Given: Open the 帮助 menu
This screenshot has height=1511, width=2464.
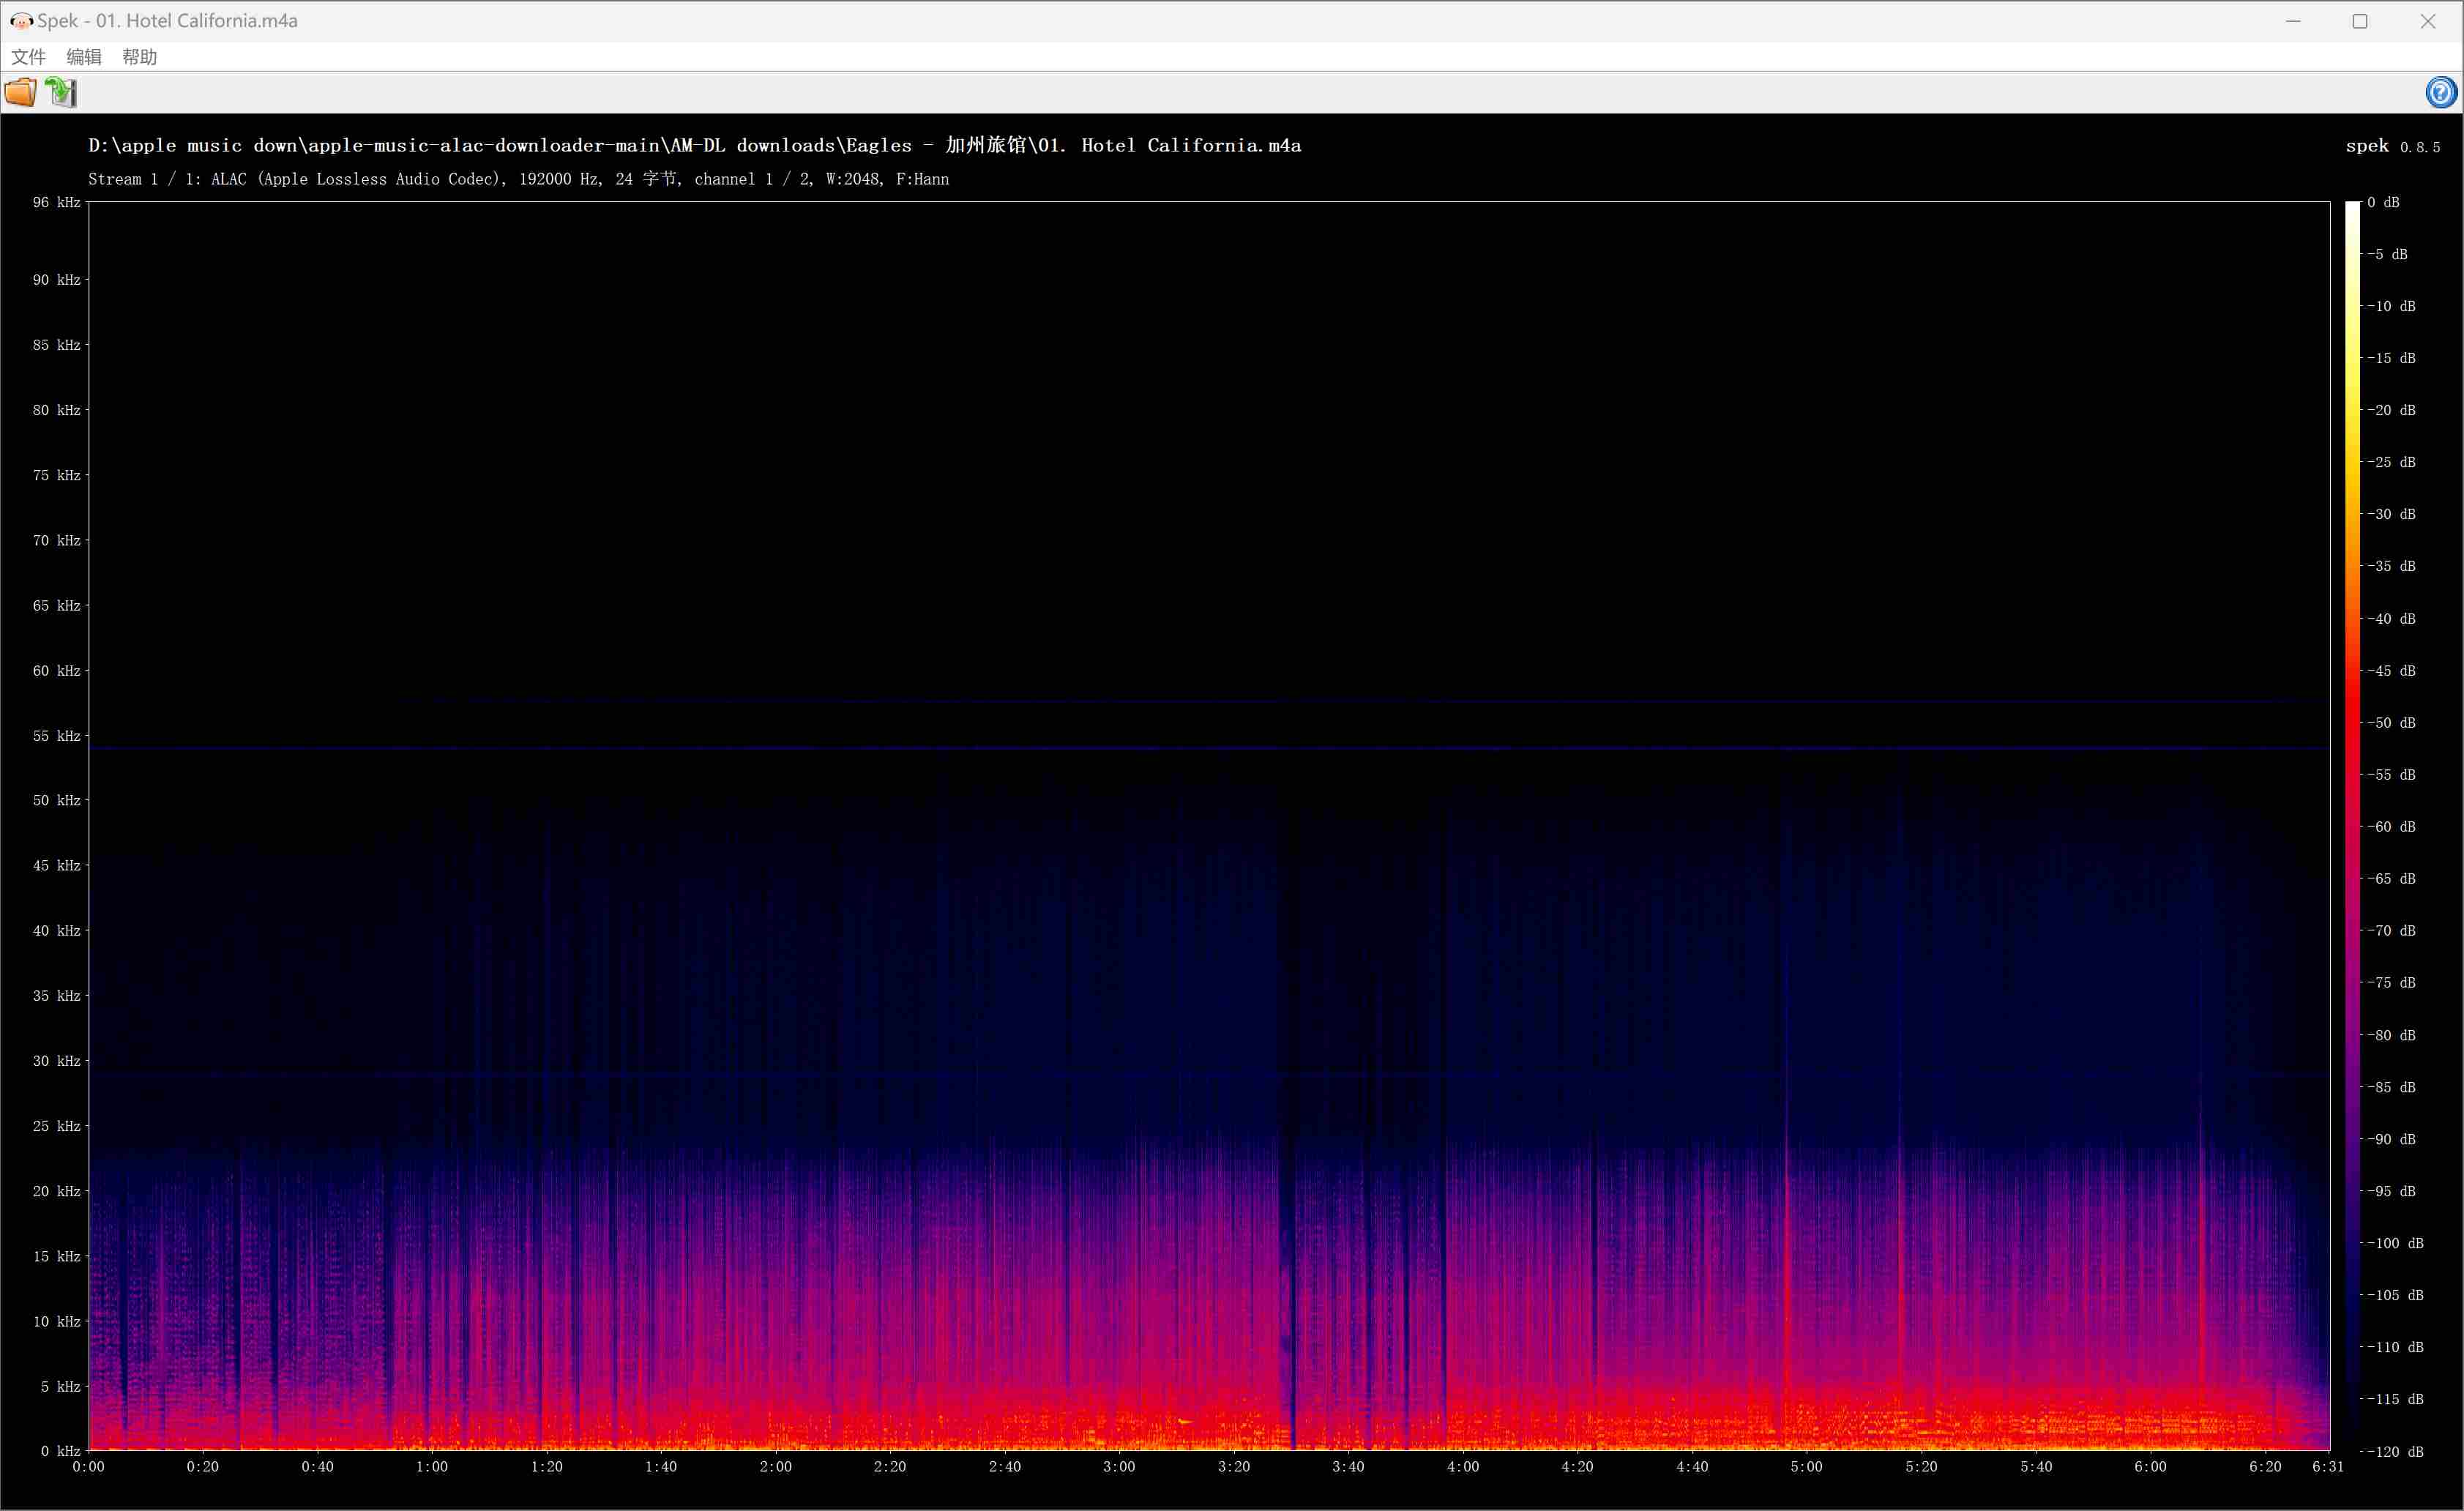Looking at the screenshot, I should 140,57.
